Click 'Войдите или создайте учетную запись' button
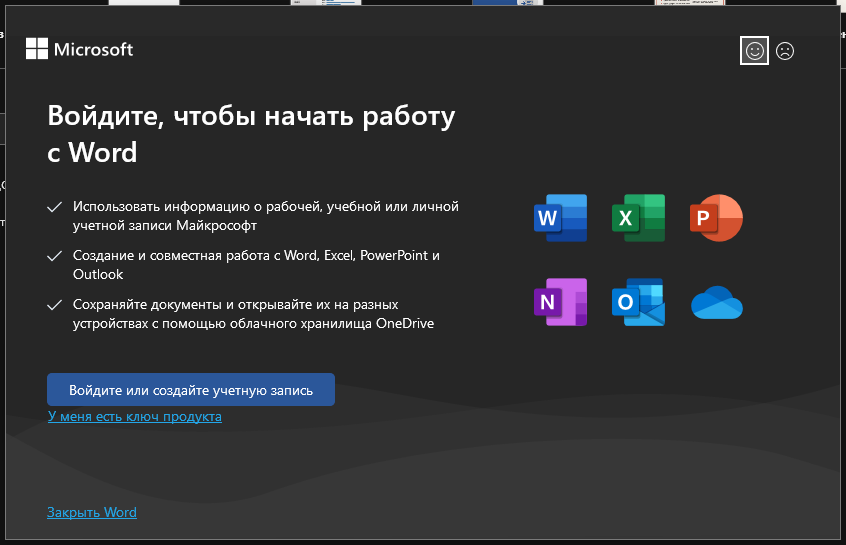846x545 pixels. [191, 390]
